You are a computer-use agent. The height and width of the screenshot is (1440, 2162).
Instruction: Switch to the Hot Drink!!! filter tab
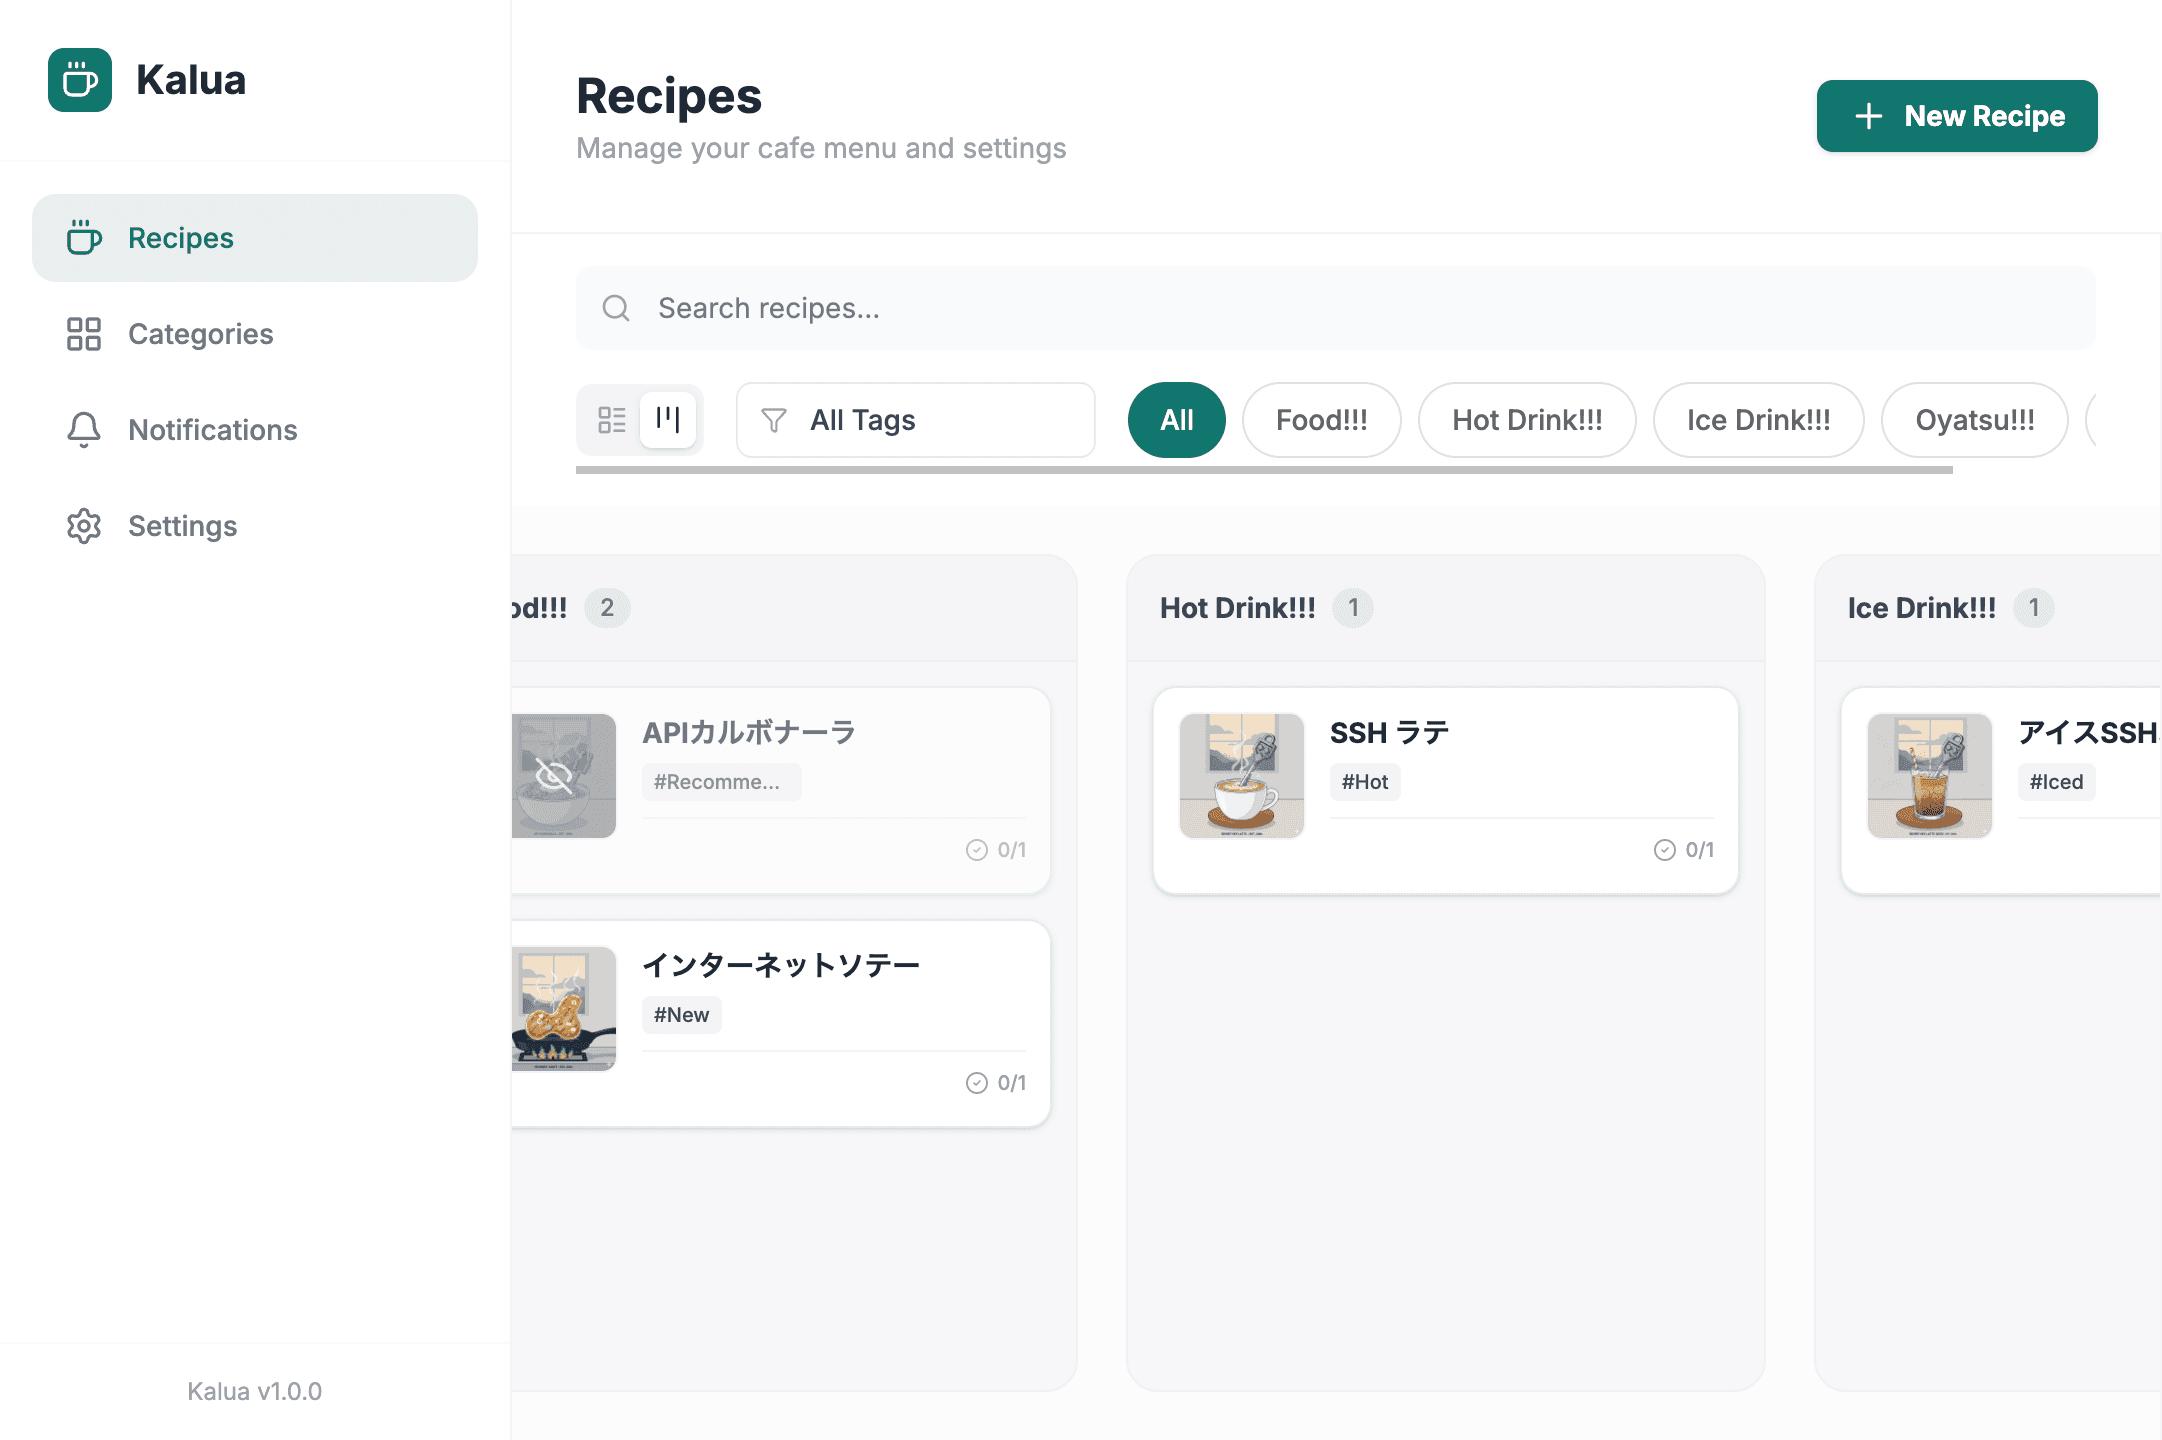click(x=1527, y=420)
